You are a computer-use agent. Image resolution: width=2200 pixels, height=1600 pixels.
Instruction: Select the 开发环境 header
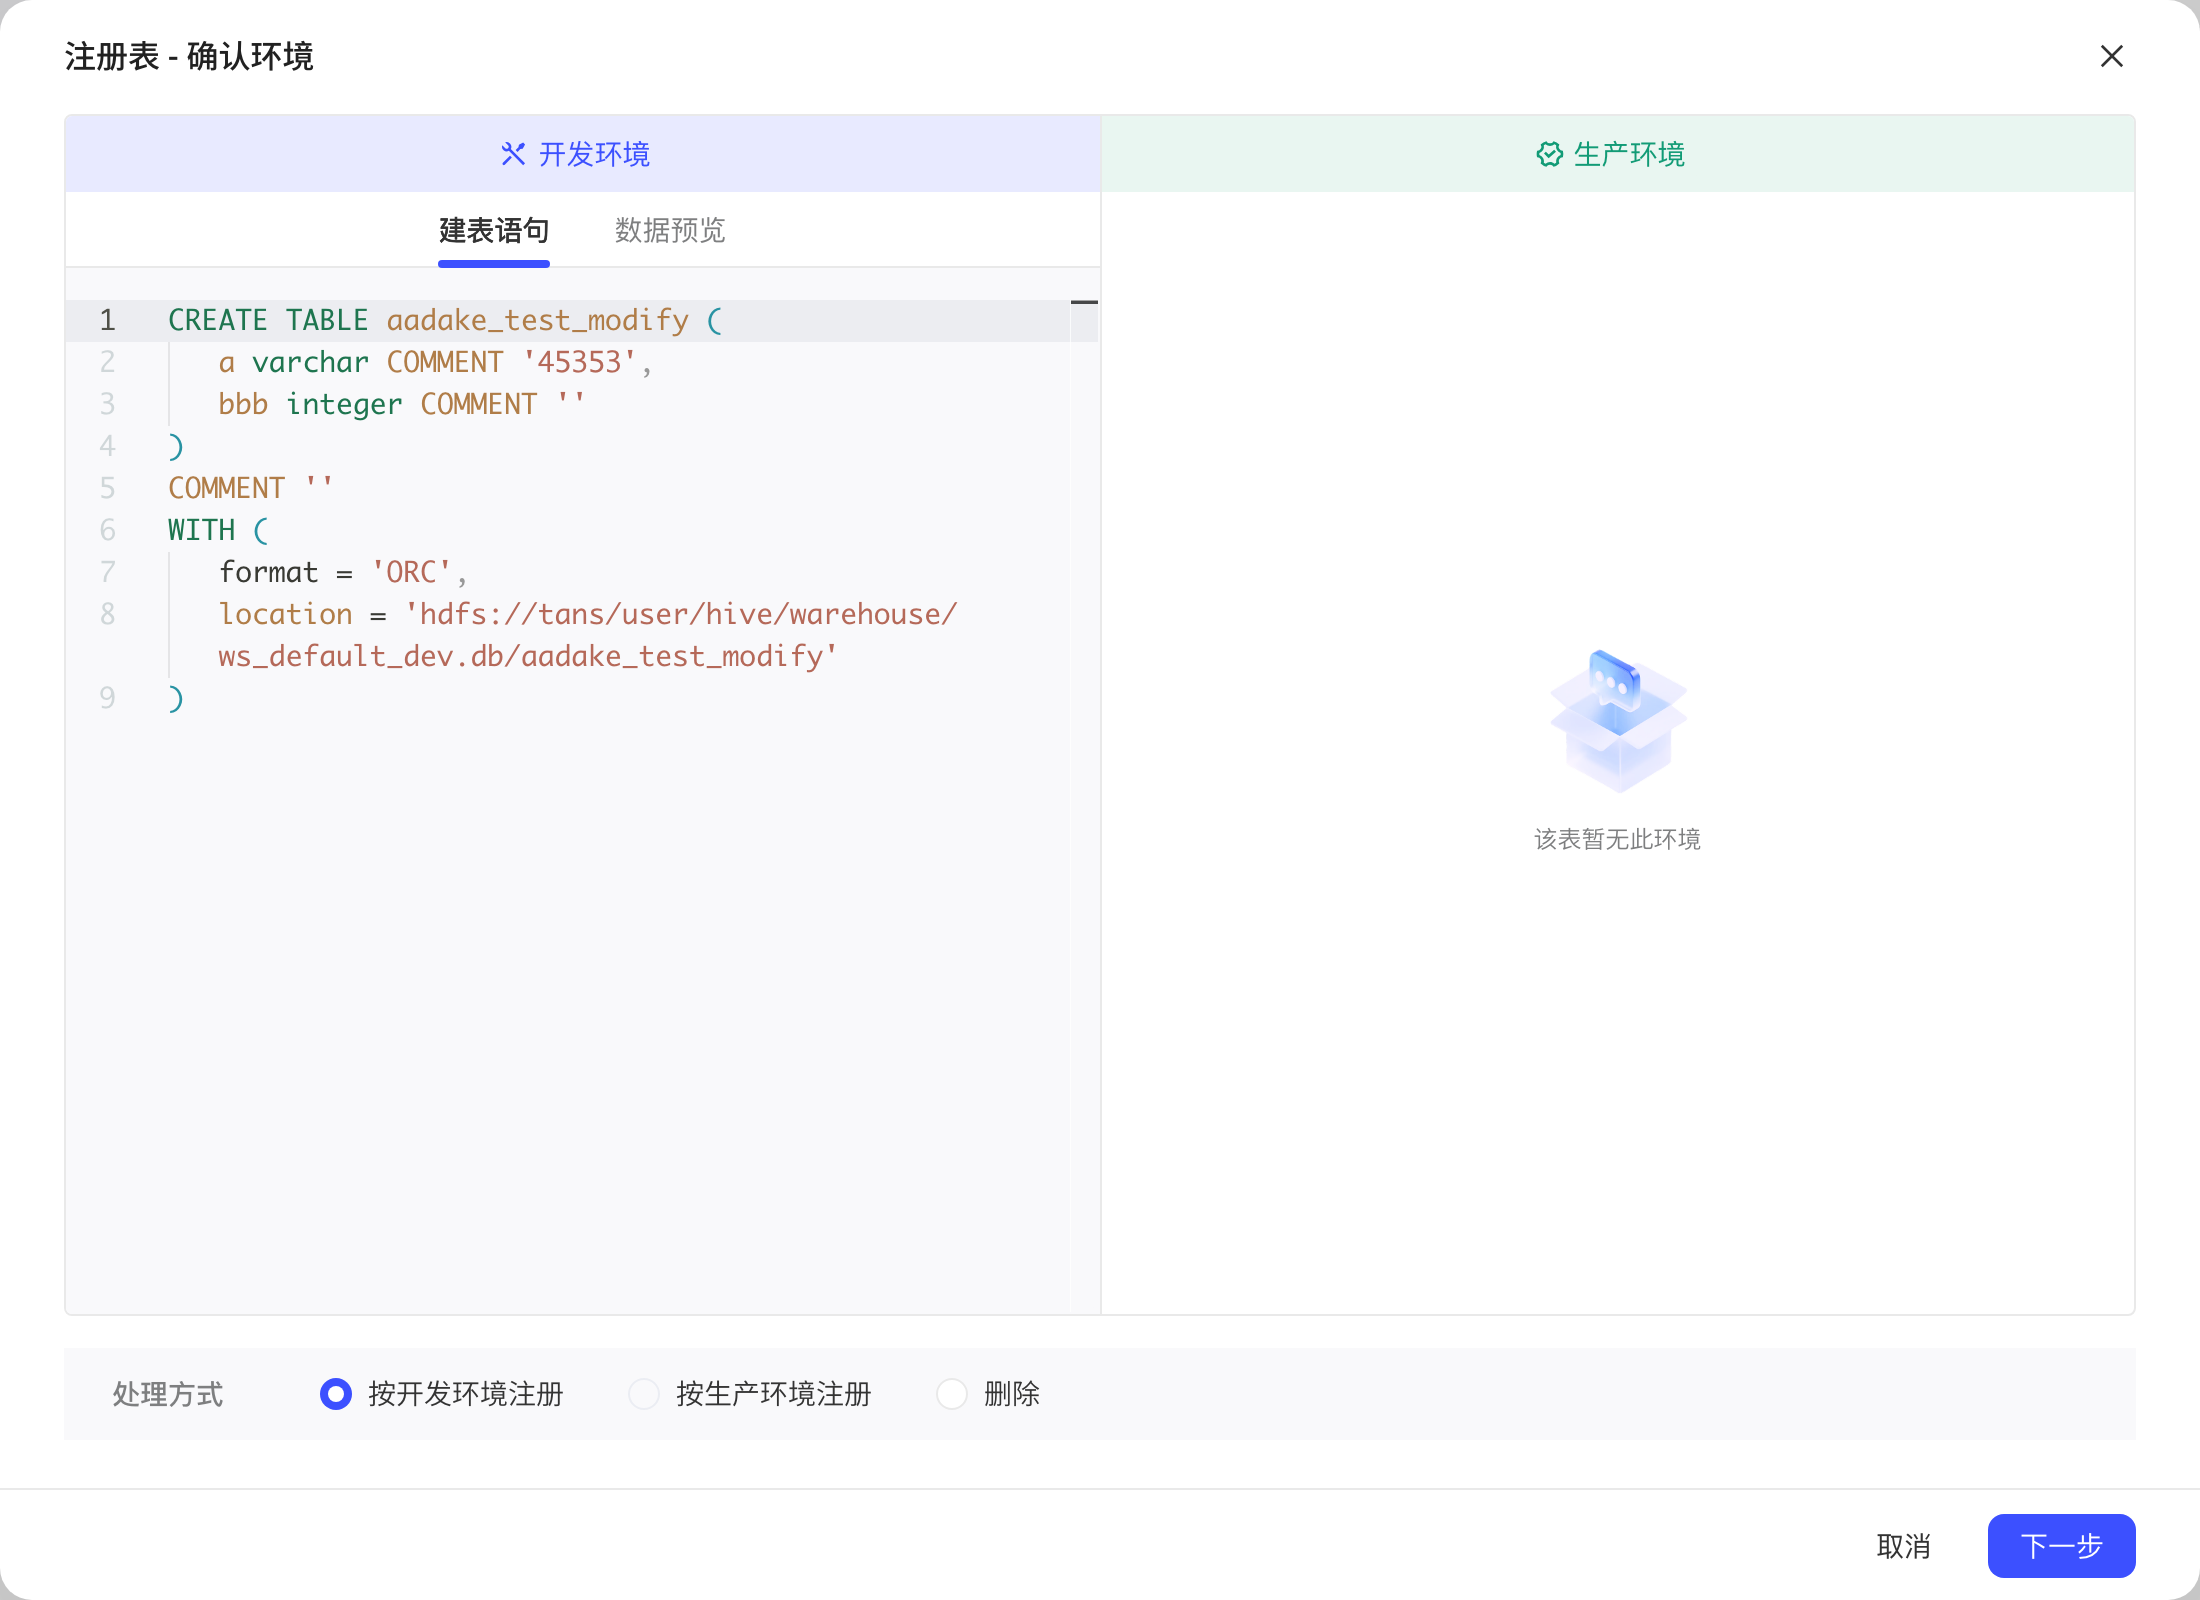[x=583, y=154]
